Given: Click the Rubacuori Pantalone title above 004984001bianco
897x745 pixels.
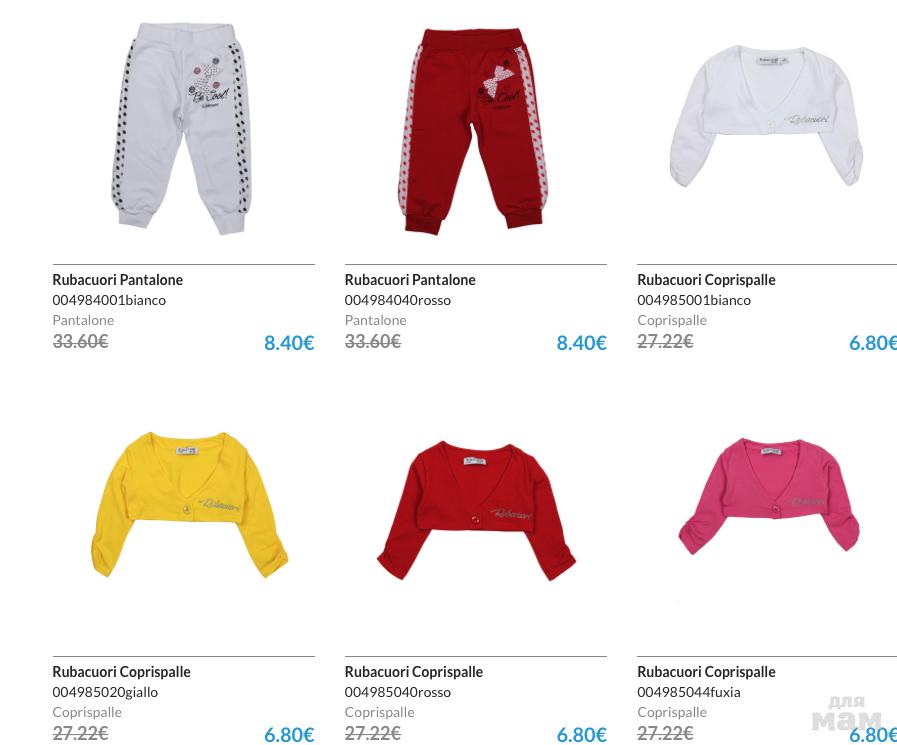Looking at the screenshot, I should [117, 280].
